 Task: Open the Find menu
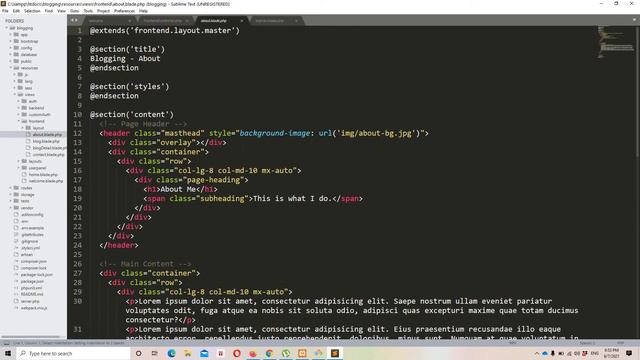point(49,11)
